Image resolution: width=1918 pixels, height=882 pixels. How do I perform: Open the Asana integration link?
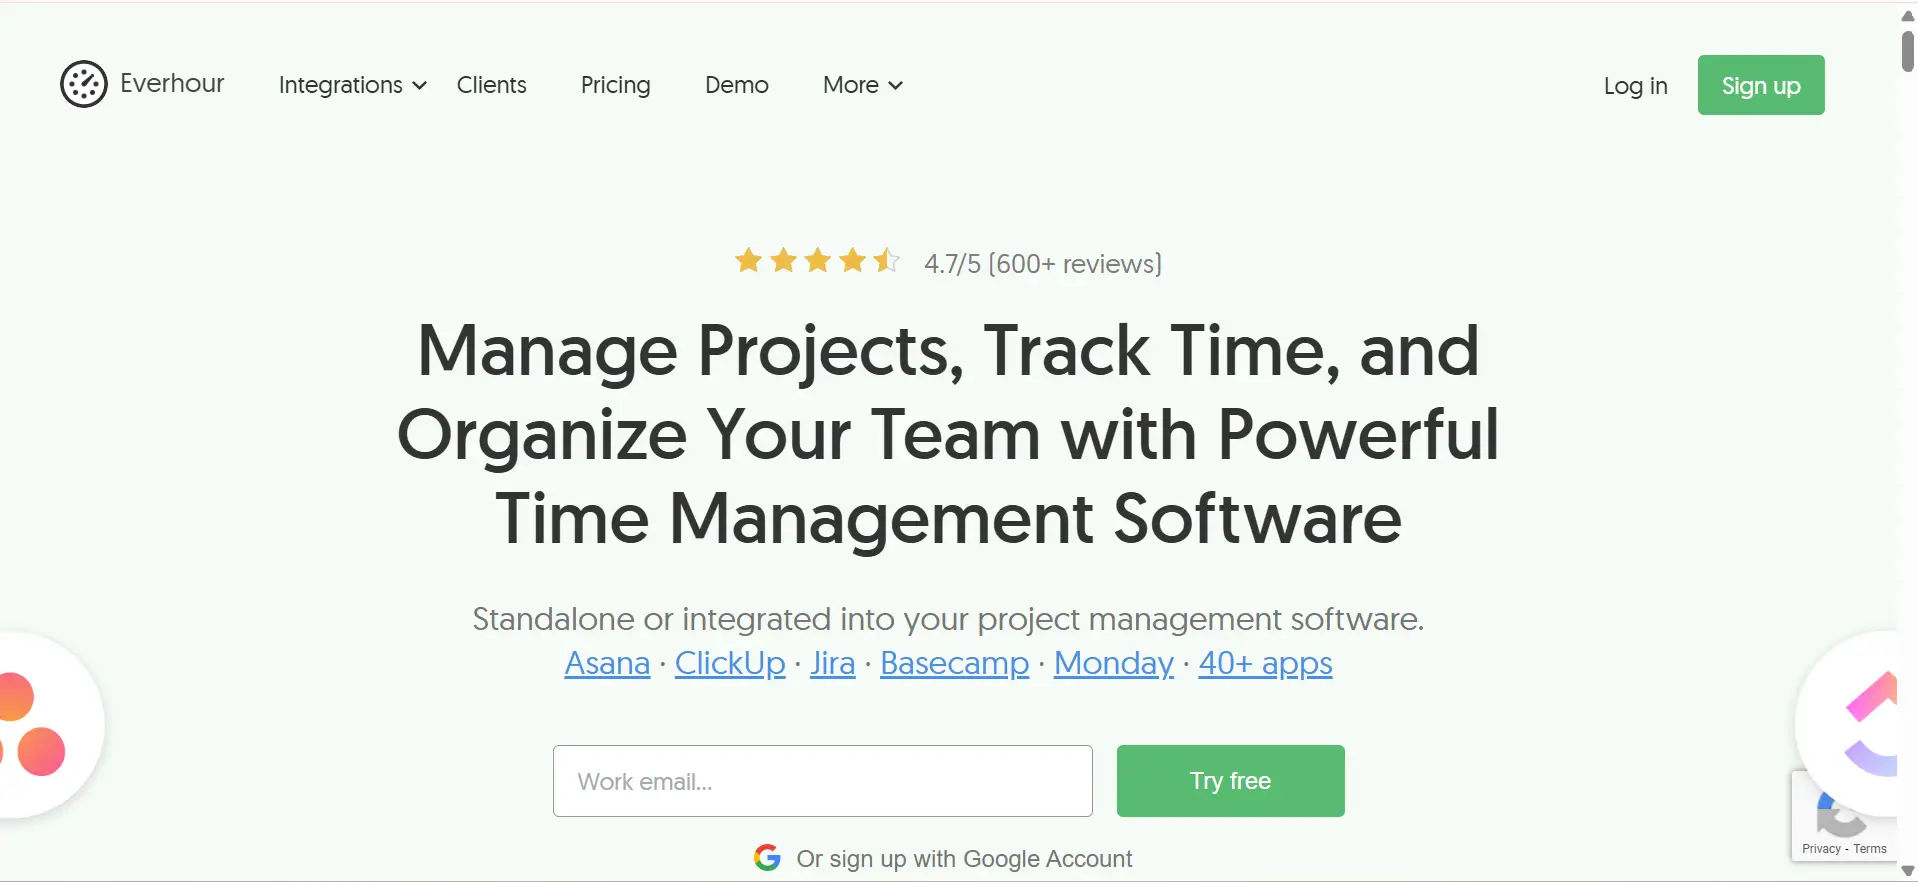click(607, 663)
